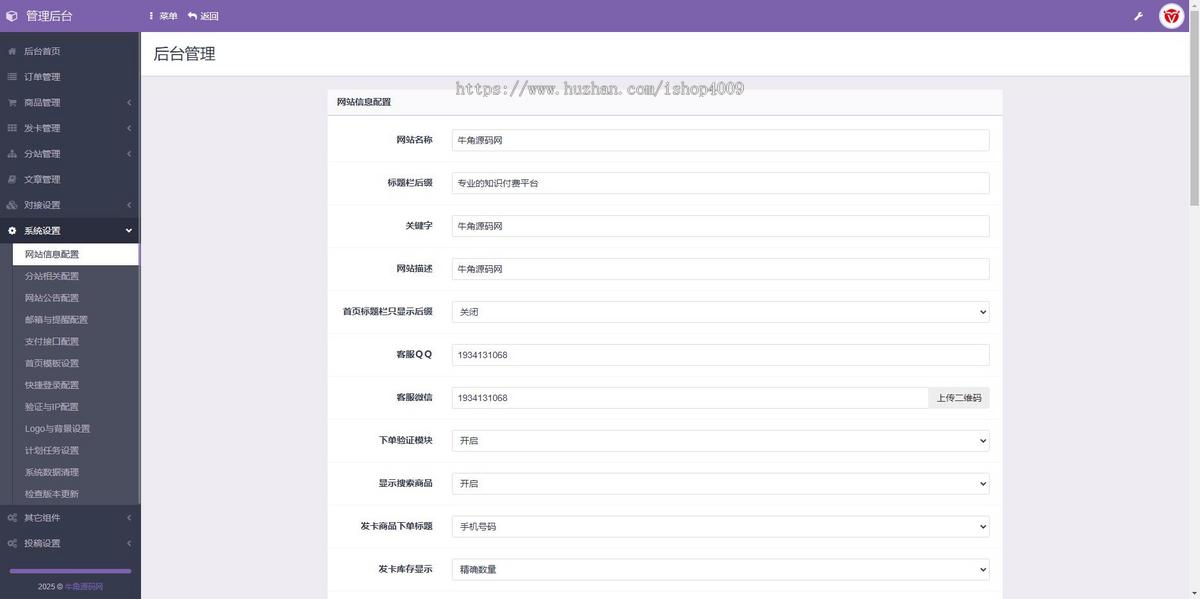Expand the 投稿设置 submenu arrow
Image resolution: width=1200 pixels, height=599 pixels.
[129, 543]
